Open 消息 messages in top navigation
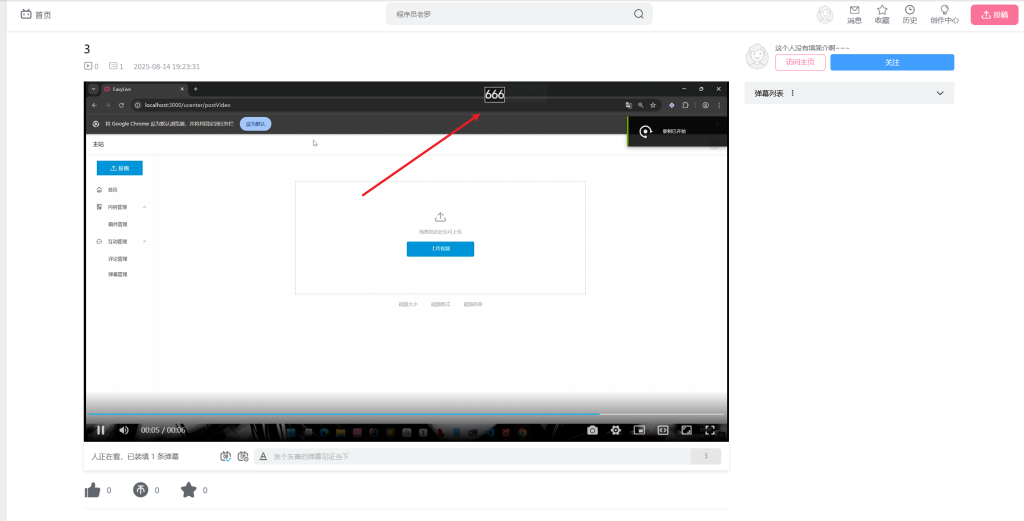1024x521 pixels. 854,14
